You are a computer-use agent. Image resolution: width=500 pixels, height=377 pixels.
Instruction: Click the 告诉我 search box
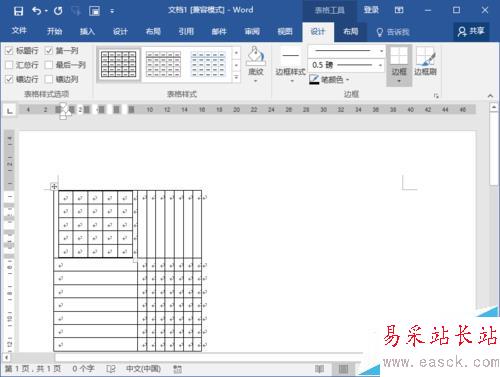pos(393,32)
